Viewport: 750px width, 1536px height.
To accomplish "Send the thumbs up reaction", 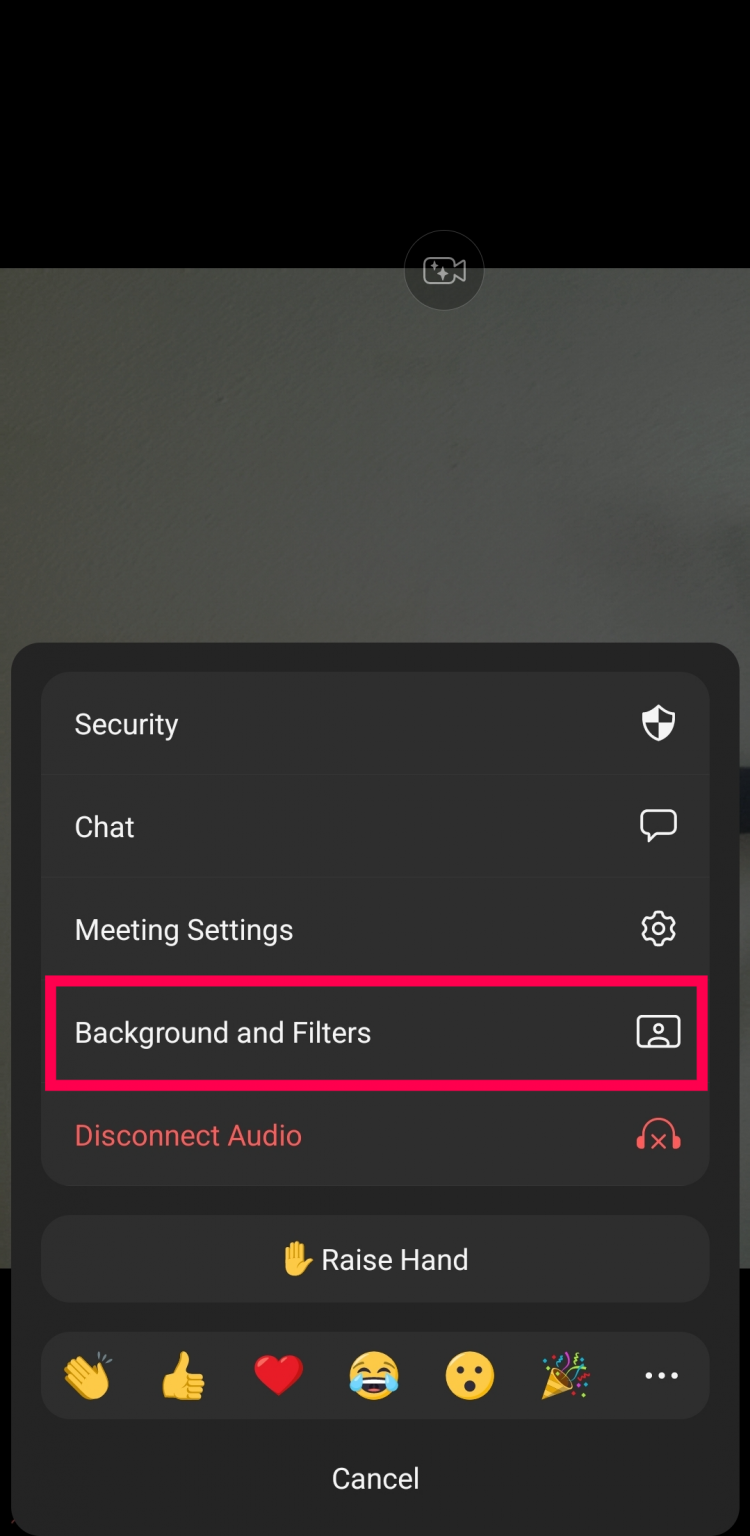I will point(182,1375).
